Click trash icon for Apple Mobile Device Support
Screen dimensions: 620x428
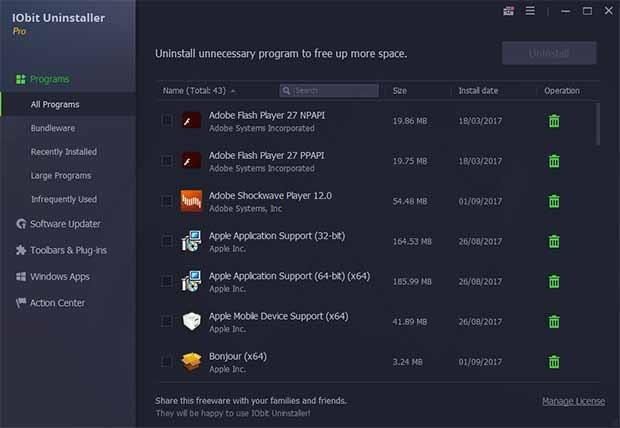pos(554,322)
